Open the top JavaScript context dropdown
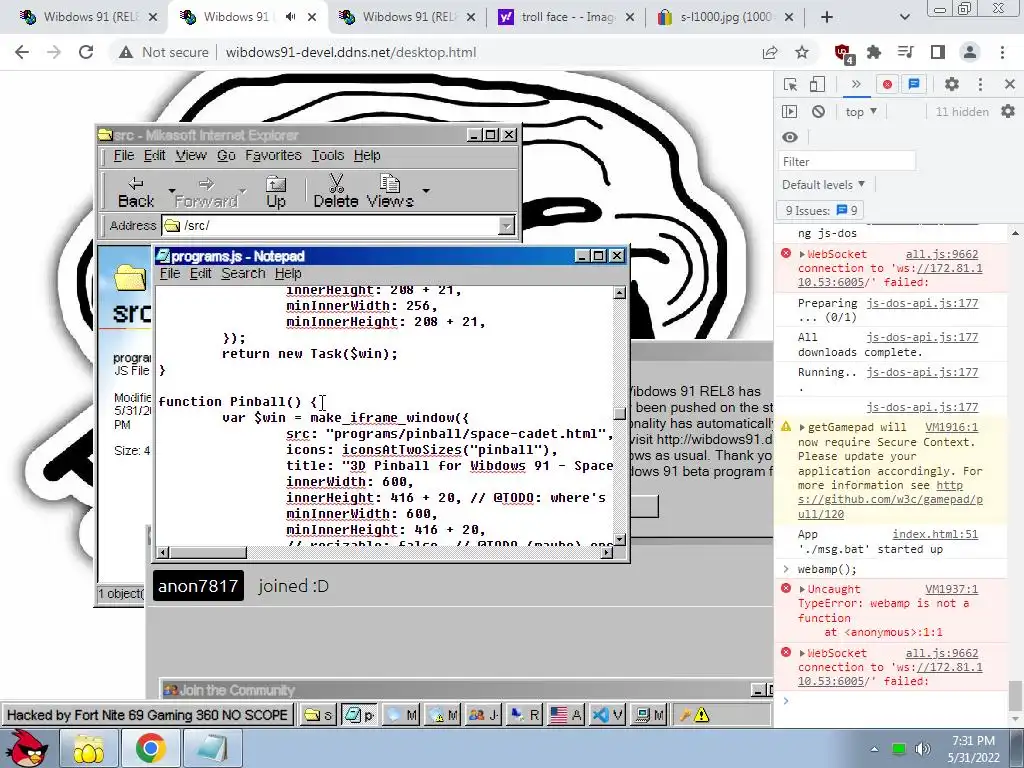The height and width of the screenshot is (768, 1024). pos(861,112)
